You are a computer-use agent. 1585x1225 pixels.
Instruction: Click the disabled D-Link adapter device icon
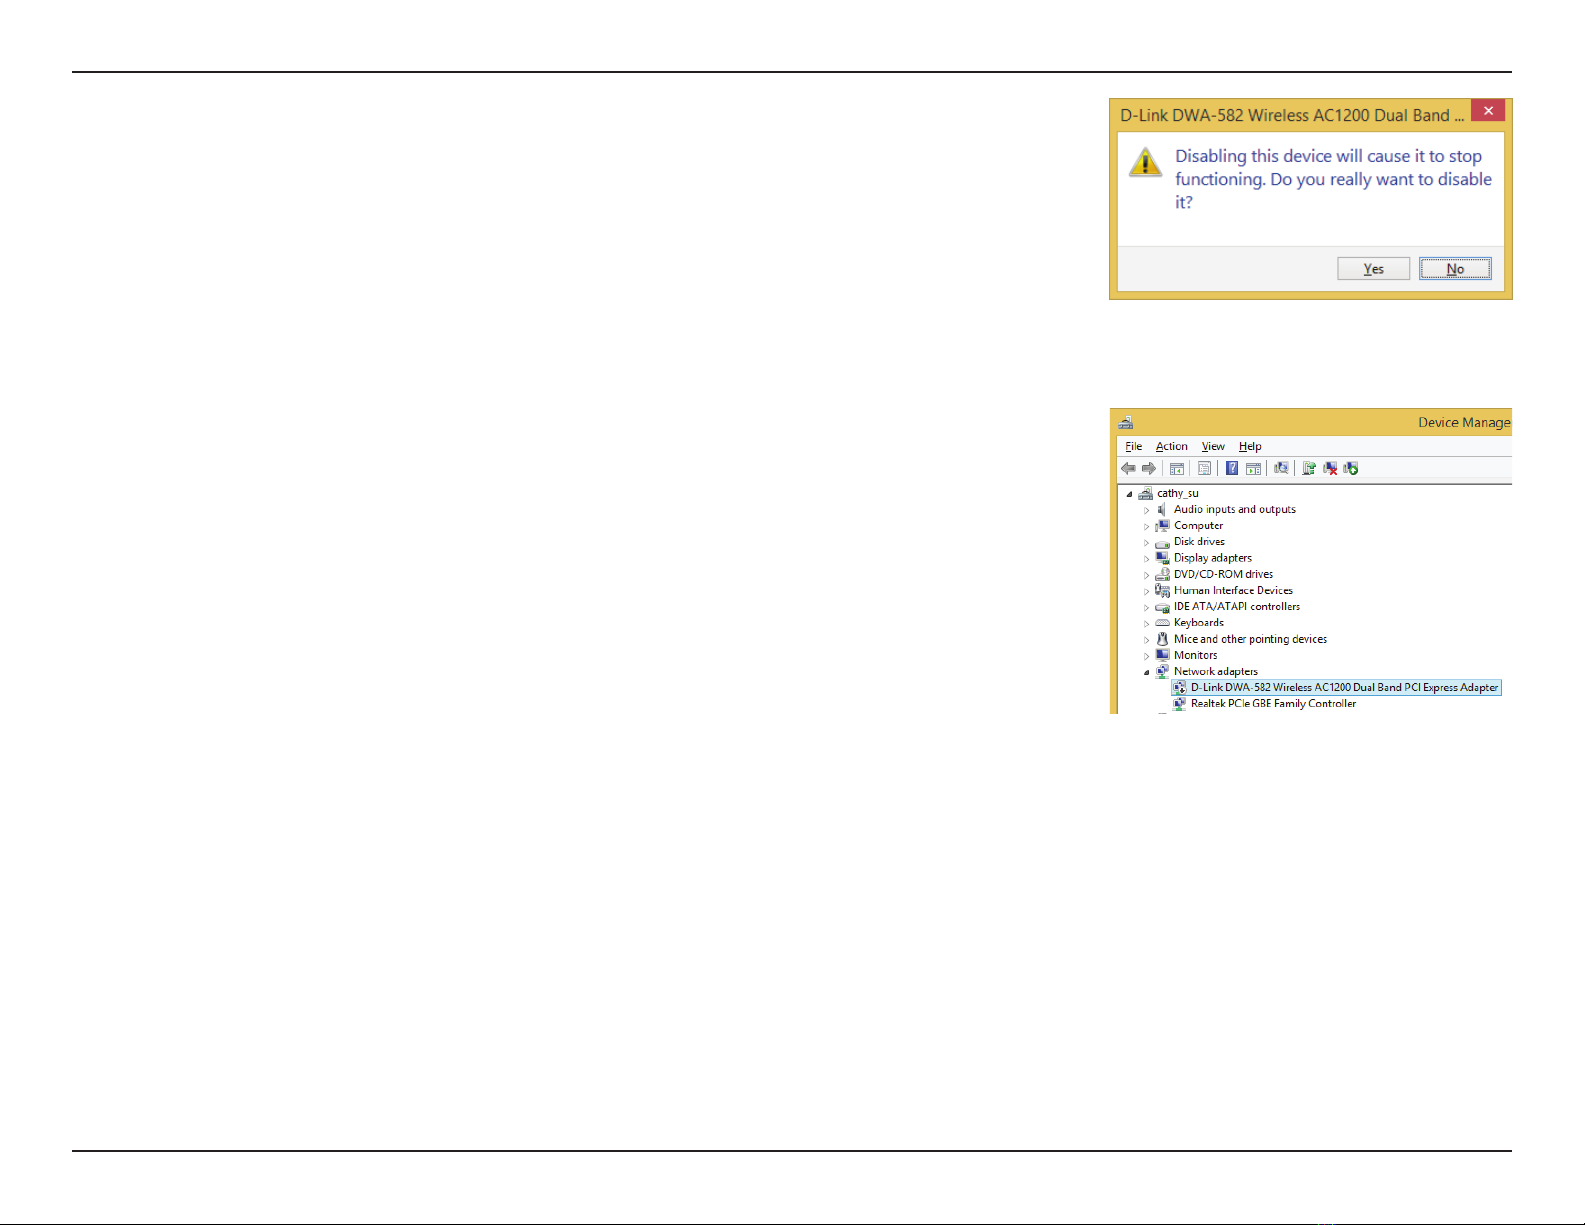click(1180, 687)
